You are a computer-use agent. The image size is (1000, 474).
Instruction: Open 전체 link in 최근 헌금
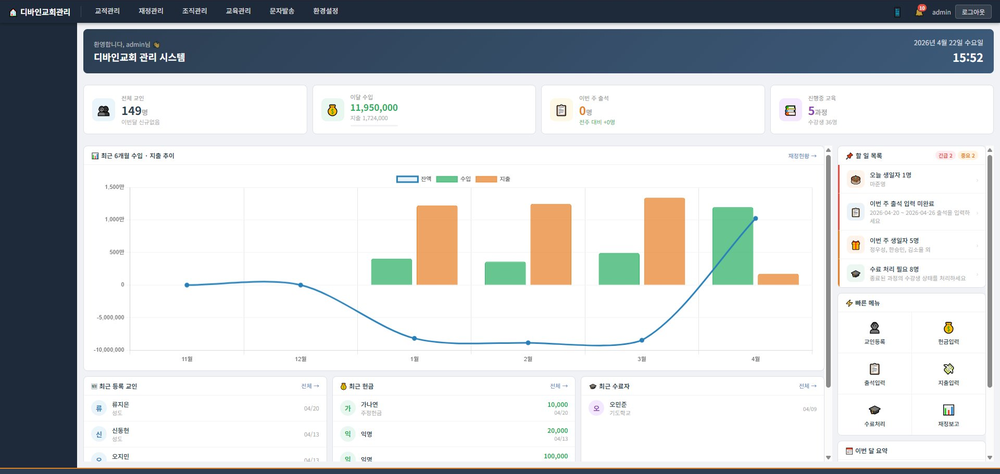pos(559,386)
